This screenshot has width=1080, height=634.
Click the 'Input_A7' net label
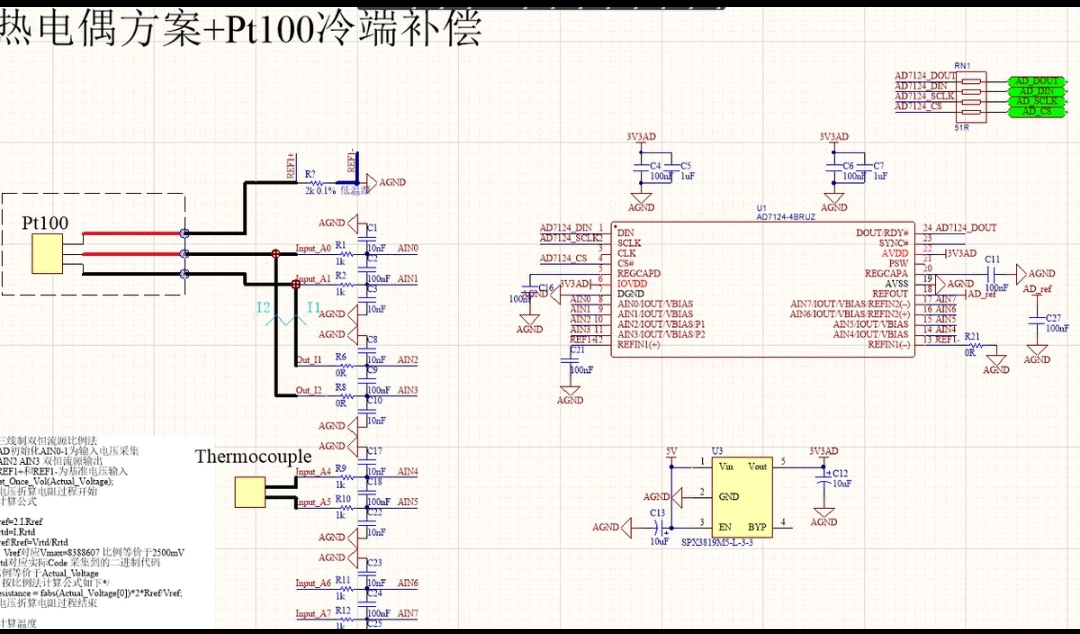pyautogui.click(x=313, y=613)
